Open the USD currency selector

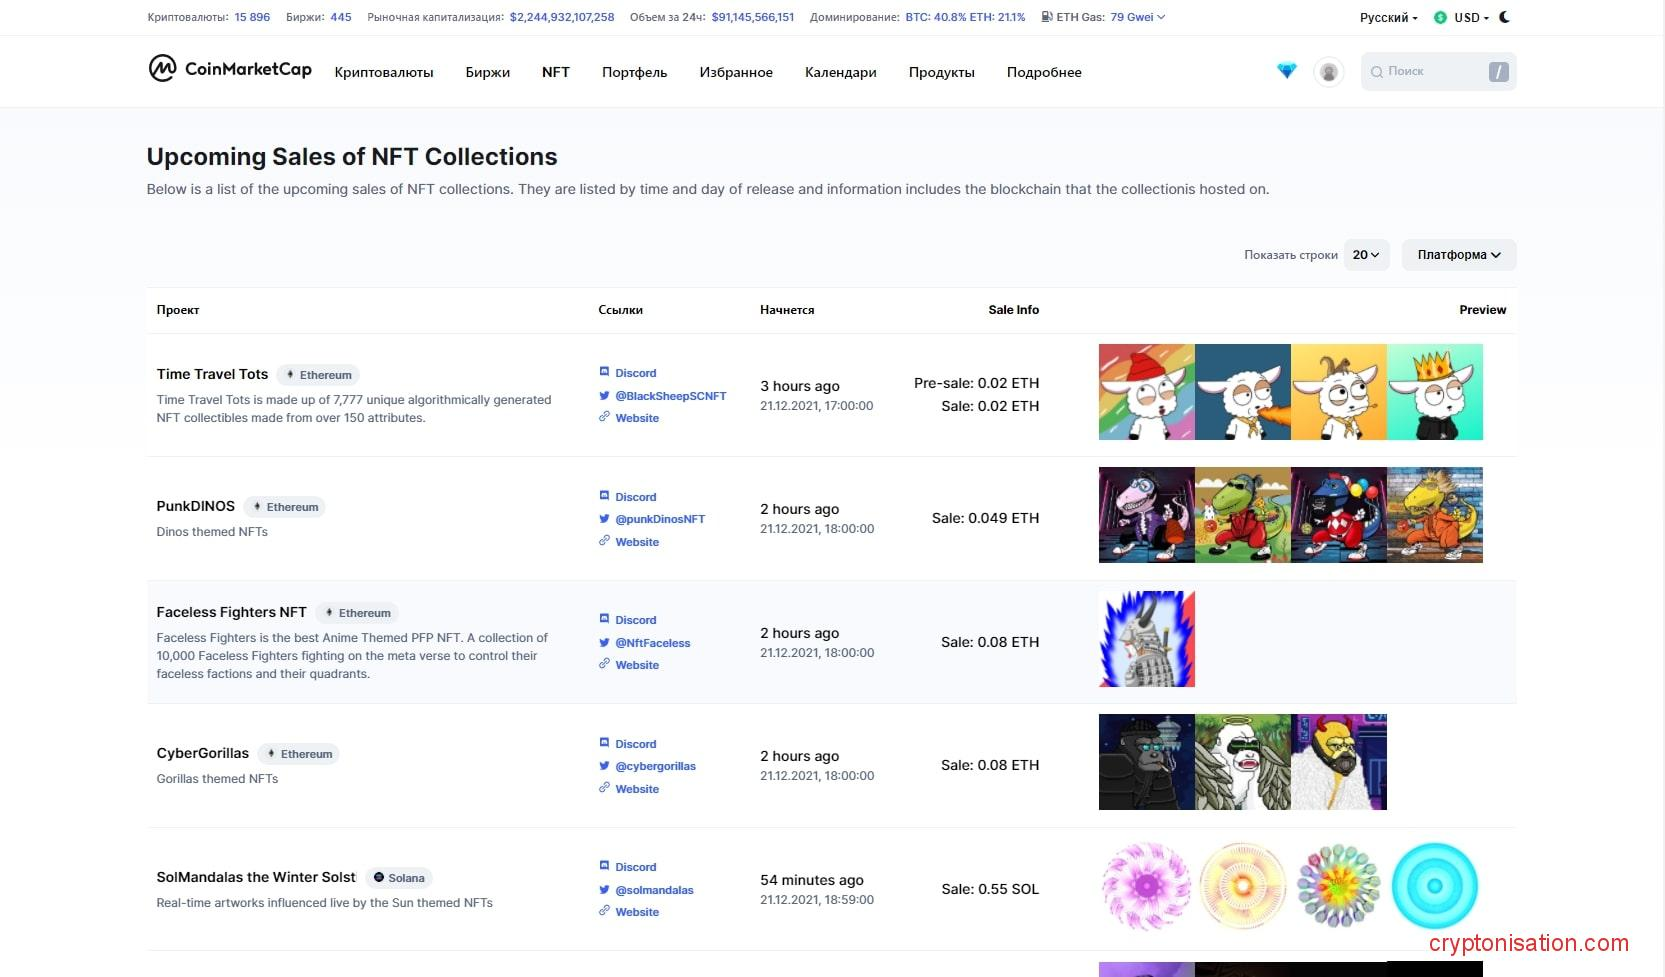pos(1461,18)
